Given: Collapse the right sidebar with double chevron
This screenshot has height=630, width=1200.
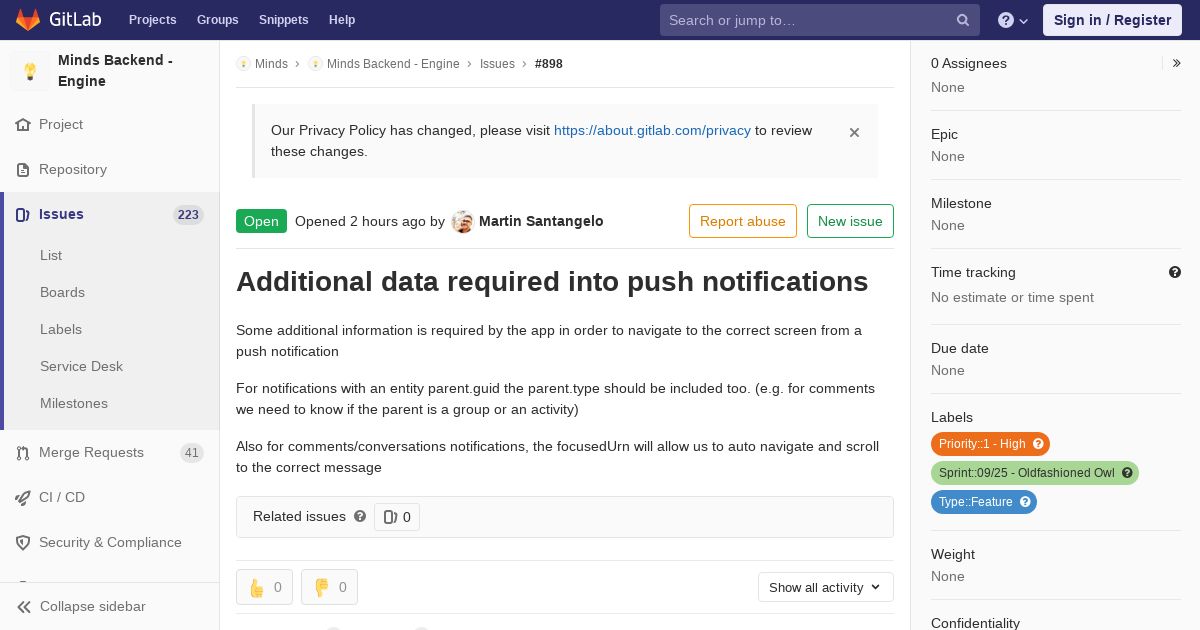Looking at the screenshot, I should pyautogui.click(x=1177, y=63).
